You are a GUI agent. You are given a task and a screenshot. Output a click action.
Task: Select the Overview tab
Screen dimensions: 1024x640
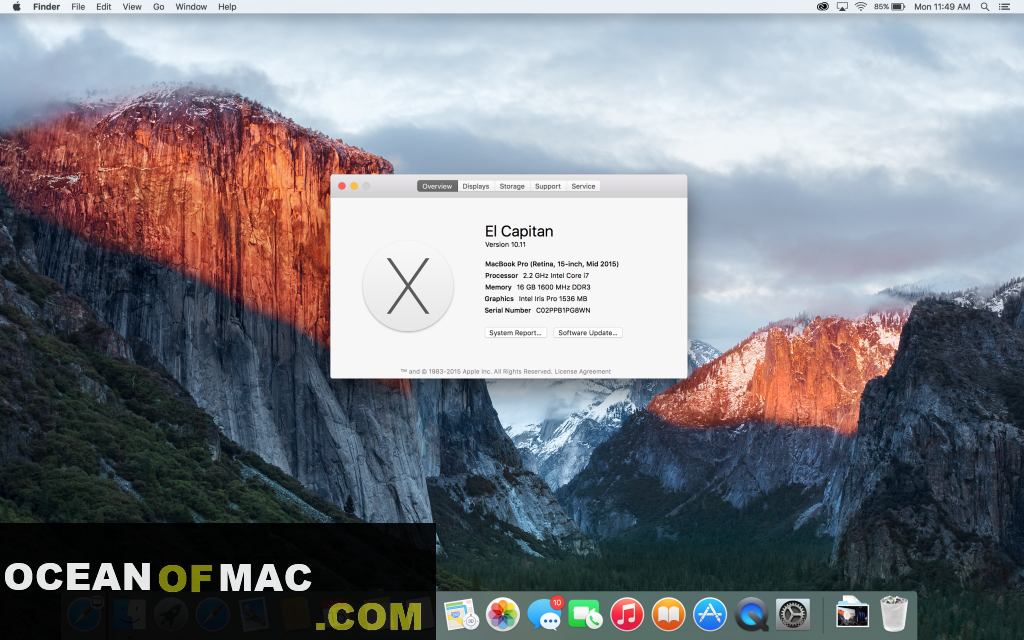click(437, 186)
